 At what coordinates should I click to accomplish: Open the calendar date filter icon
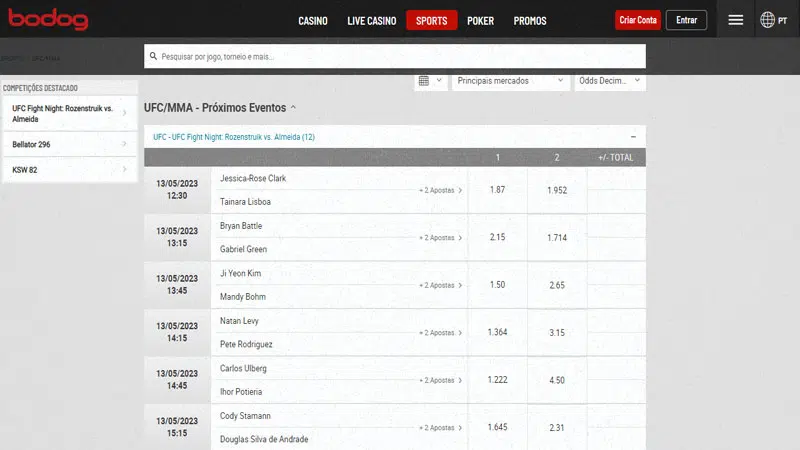click(424, 81)
